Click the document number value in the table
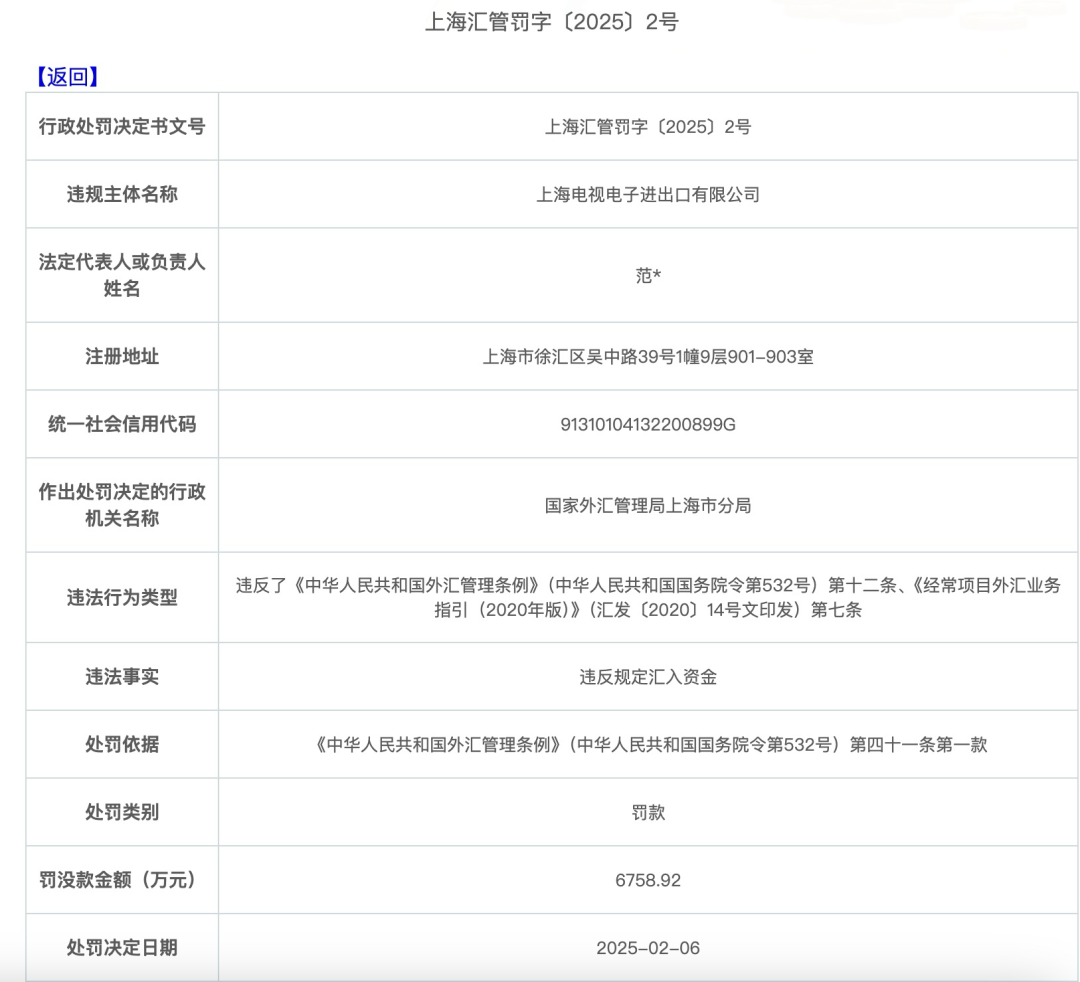Viewport: 1080px width, 982px height. [x=648, y=126]
